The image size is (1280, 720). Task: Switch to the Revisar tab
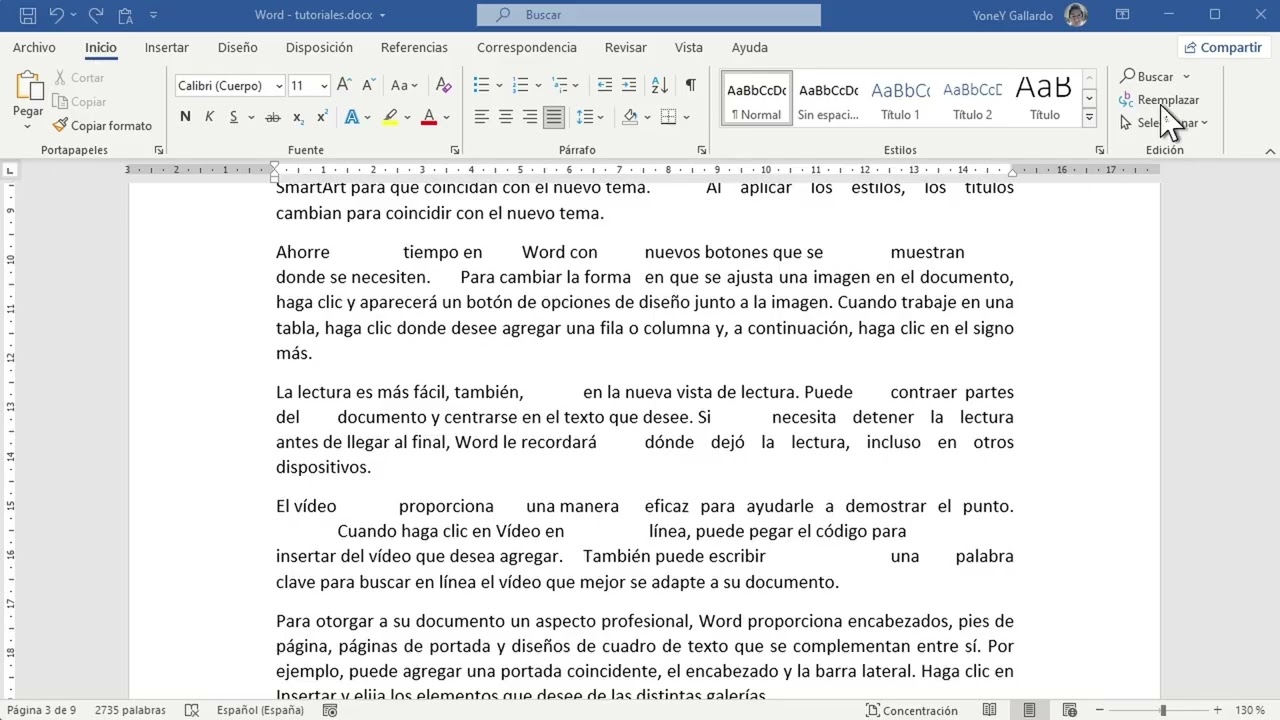[625, 47]
